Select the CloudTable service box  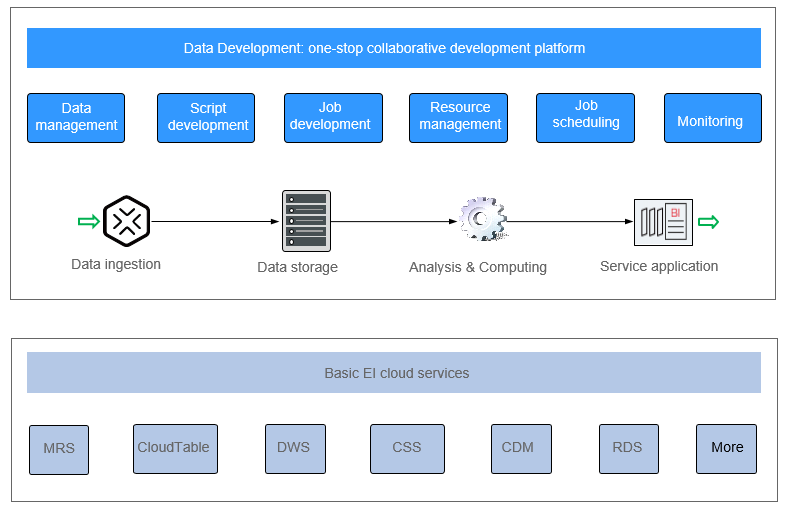[174, 448]
